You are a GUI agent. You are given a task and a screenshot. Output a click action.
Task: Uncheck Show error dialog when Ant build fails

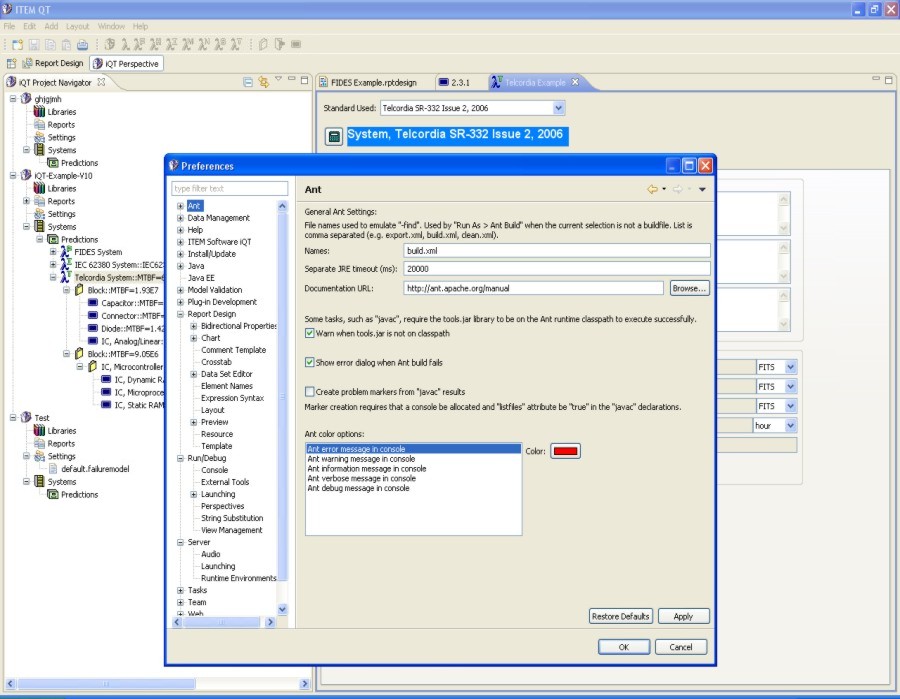pyautogui.click(x=310, y=362)
